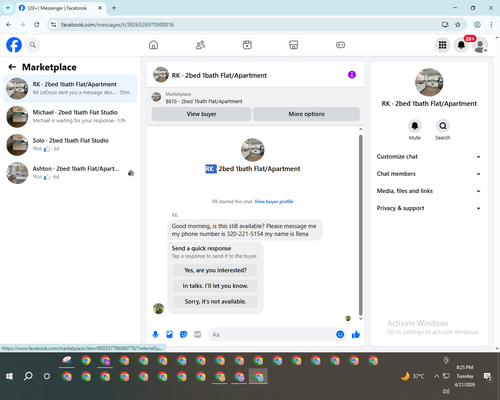
Task: Open Windows Start menu
Action: pos(9,376)
